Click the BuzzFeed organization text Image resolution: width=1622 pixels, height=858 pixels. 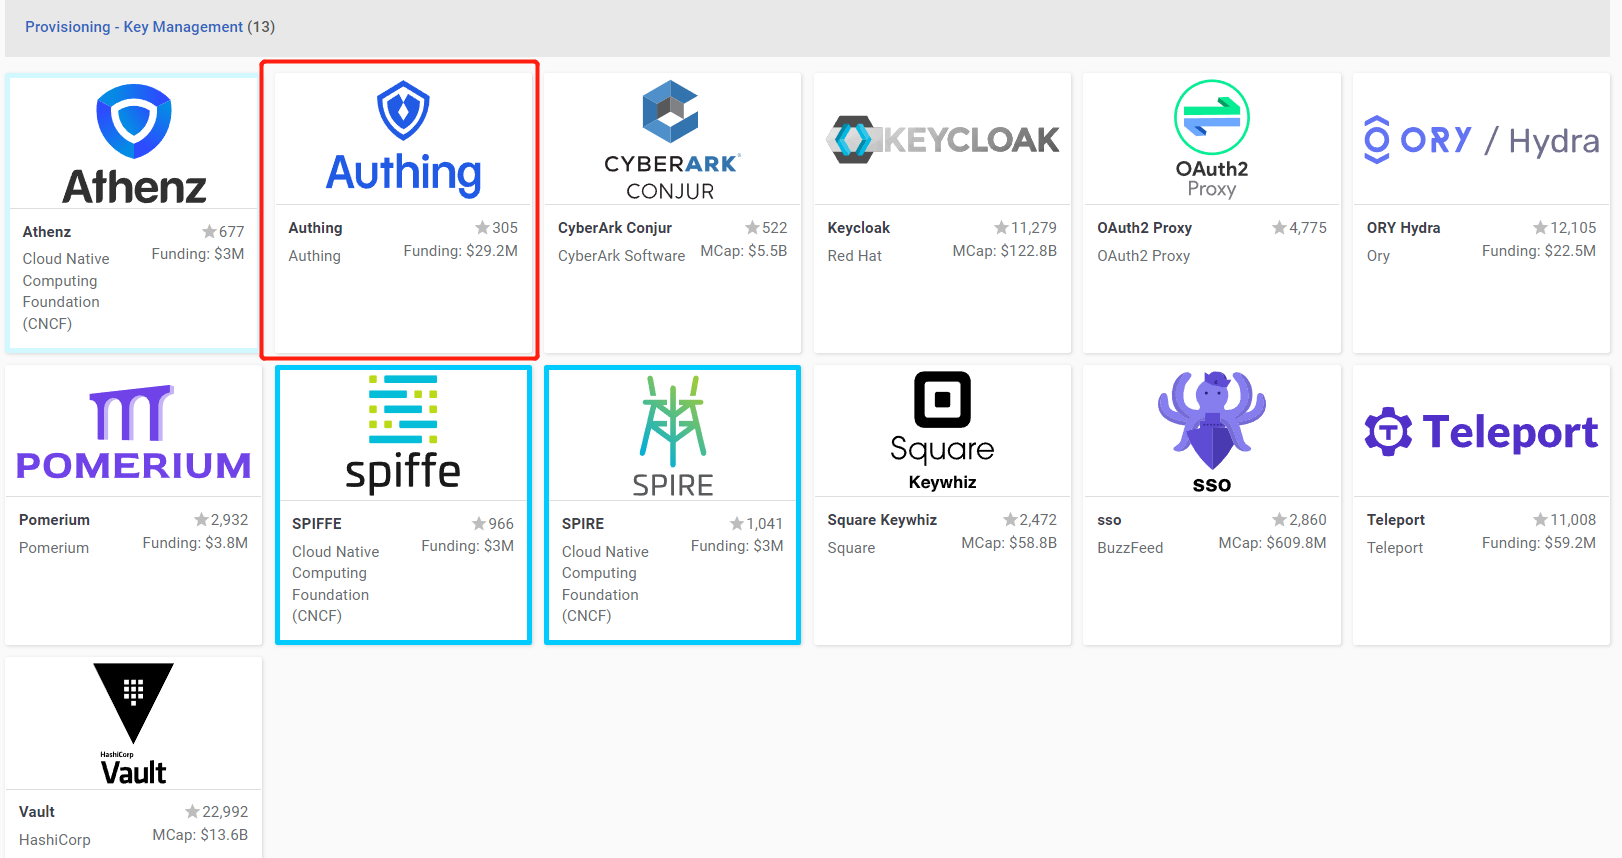click(x=1130, y=548)
